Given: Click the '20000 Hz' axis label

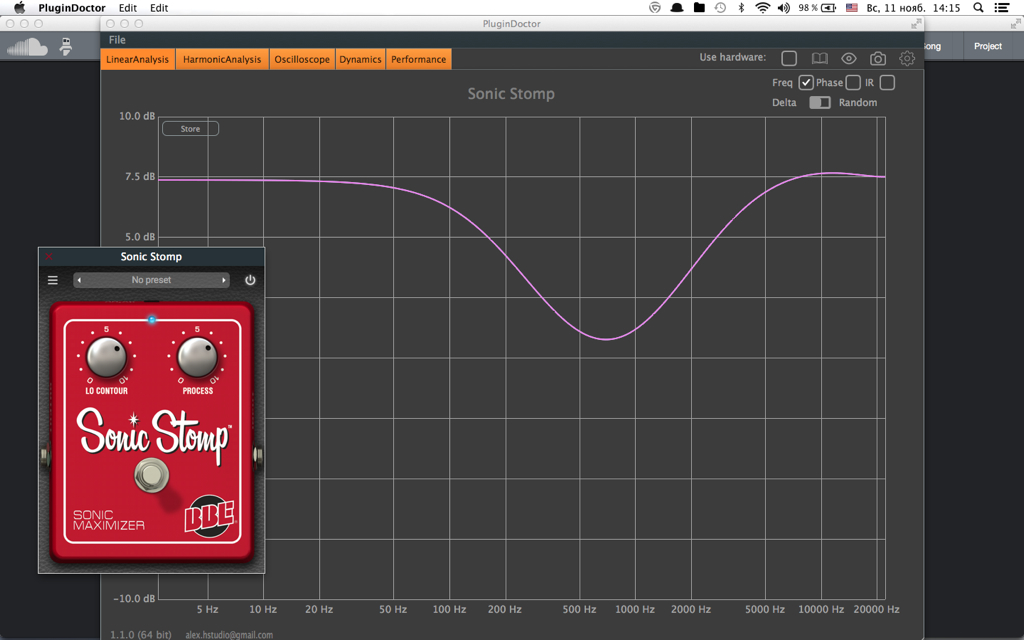Looking at the screenshot, I should pyautogui.click(x=876, y=609).
